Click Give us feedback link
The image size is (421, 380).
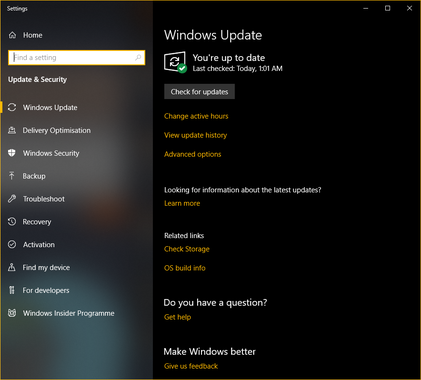click(x=191, y=366)
